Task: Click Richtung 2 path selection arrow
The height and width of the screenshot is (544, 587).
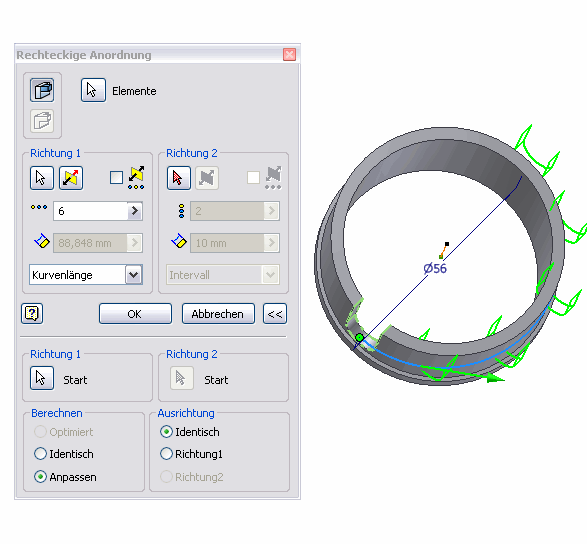Action: (x=179, y=178)
